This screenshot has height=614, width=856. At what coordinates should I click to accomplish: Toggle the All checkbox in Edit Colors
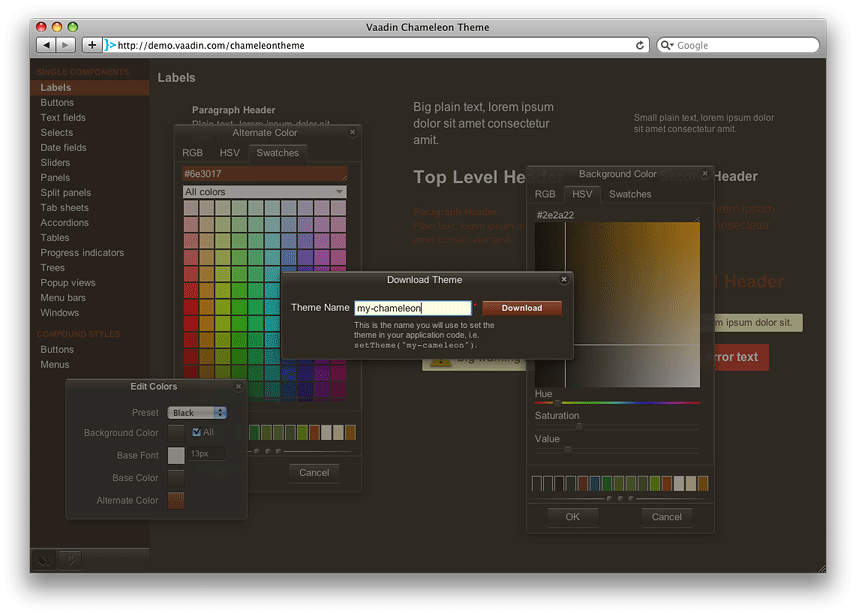(197, 432)
